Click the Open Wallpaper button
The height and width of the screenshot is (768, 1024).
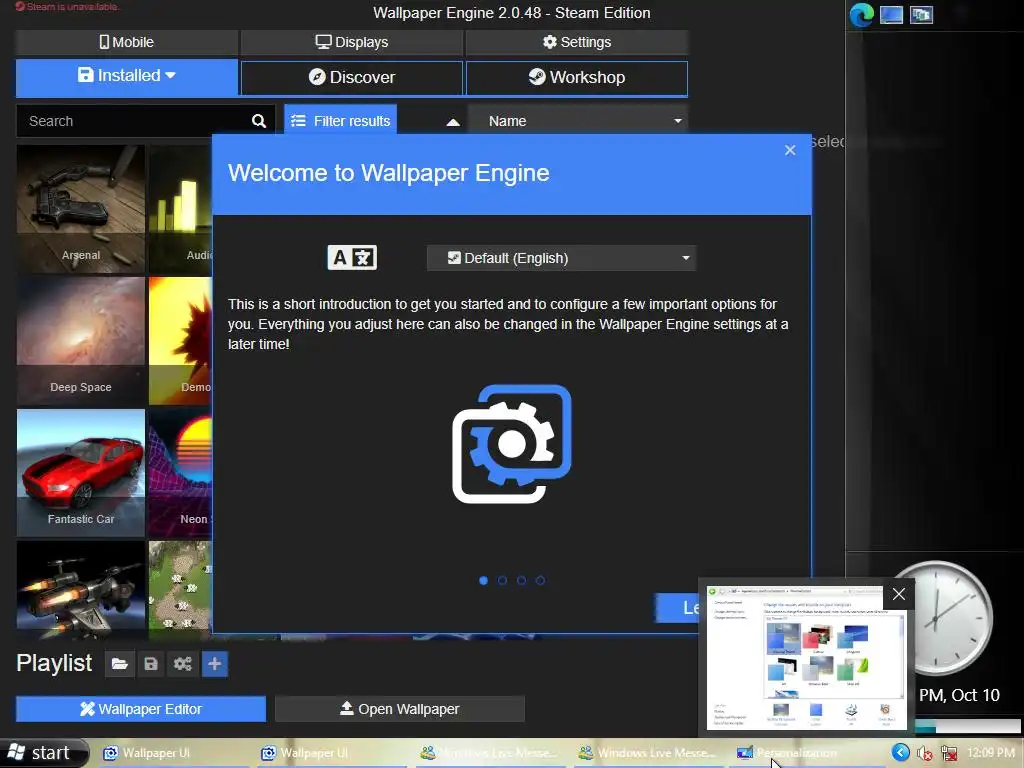click(400, 709)
